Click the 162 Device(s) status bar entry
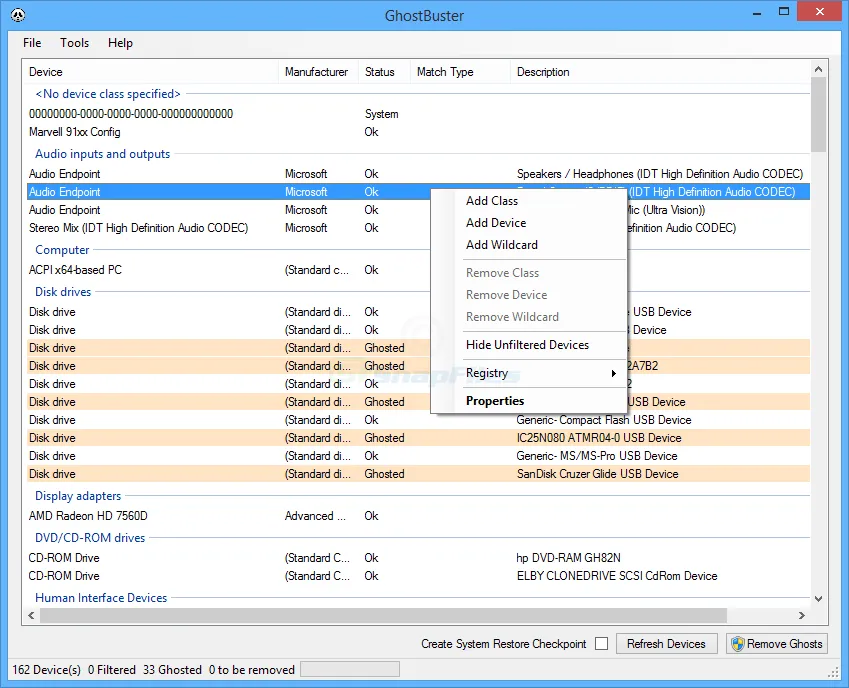 click(46, 670)
